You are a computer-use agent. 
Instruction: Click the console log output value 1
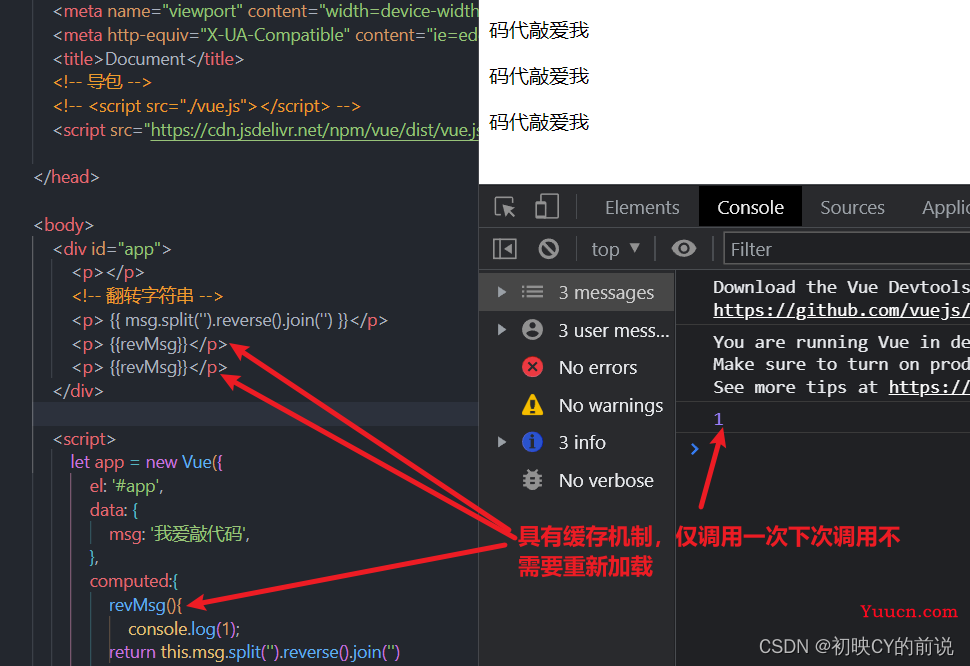pyautogui.click(x=718, y=419)
